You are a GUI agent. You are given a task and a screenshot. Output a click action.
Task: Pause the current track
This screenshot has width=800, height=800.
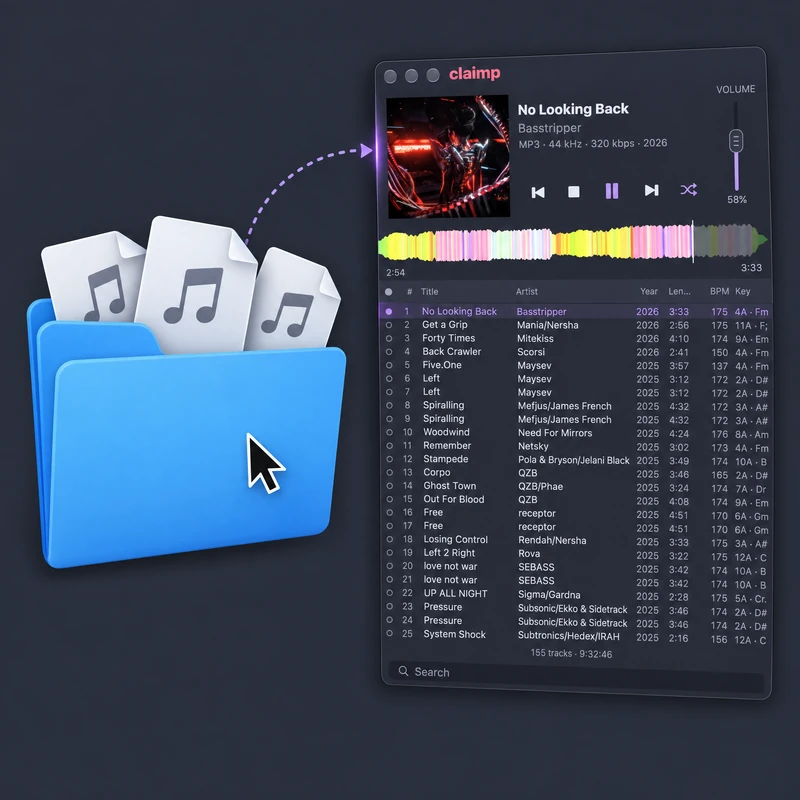(612, 191)
